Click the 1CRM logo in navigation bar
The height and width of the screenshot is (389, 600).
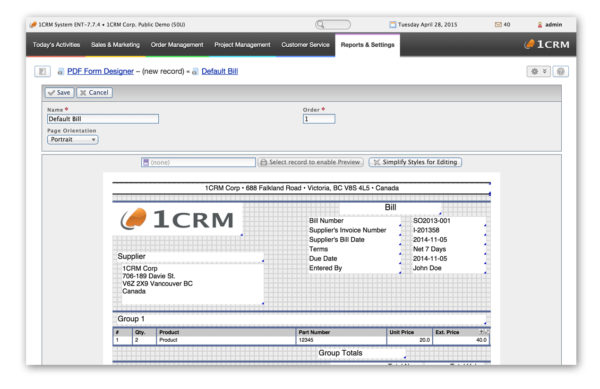(x=546, y=44)
